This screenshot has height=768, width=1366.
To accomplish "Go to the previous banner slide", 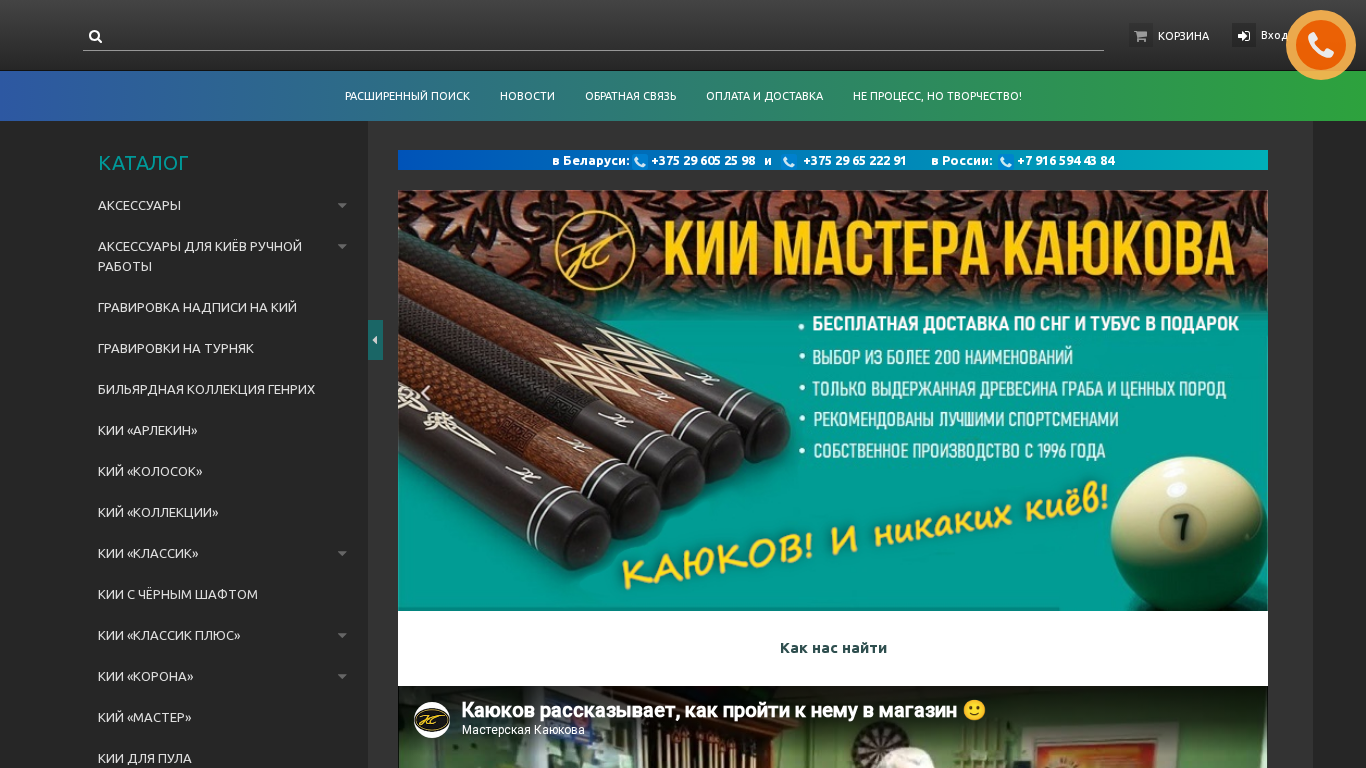I will coord(425,393).
